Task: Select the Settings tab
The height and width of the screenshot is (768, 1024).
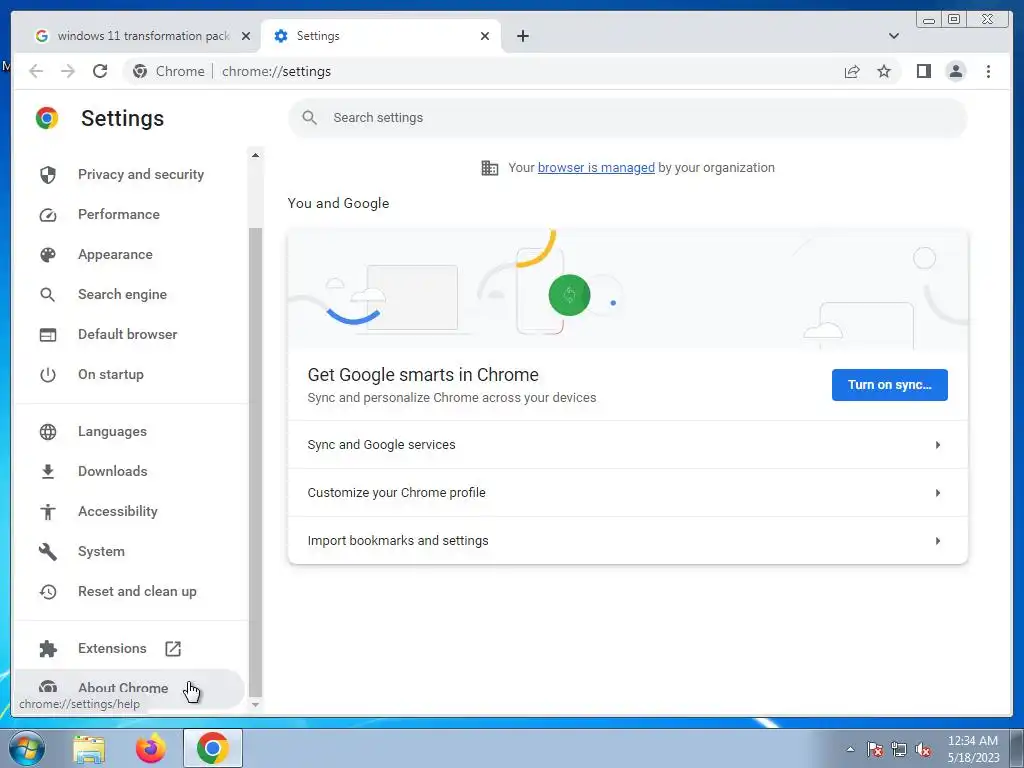Action: coord(381,36)
